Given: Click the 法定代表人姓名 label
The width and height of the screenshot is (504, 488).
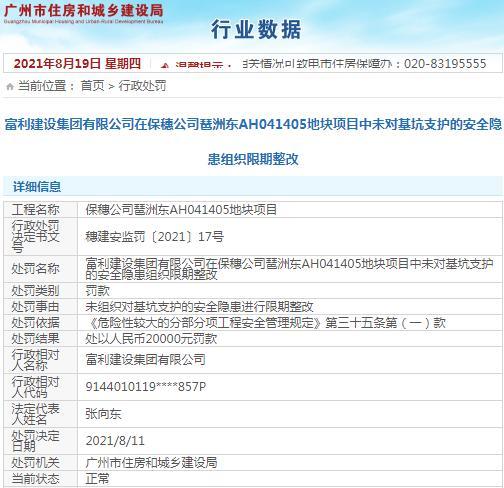Looking at the screenshot, I should click(x=36, y=414).
